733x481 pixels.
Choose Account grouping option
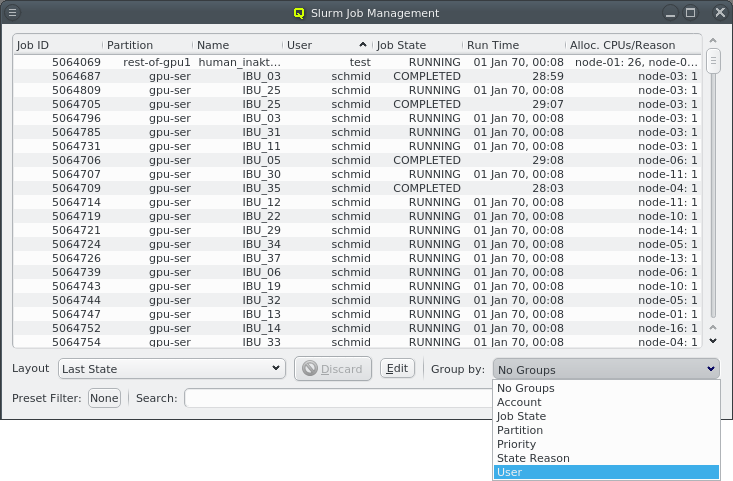point(606,402)
